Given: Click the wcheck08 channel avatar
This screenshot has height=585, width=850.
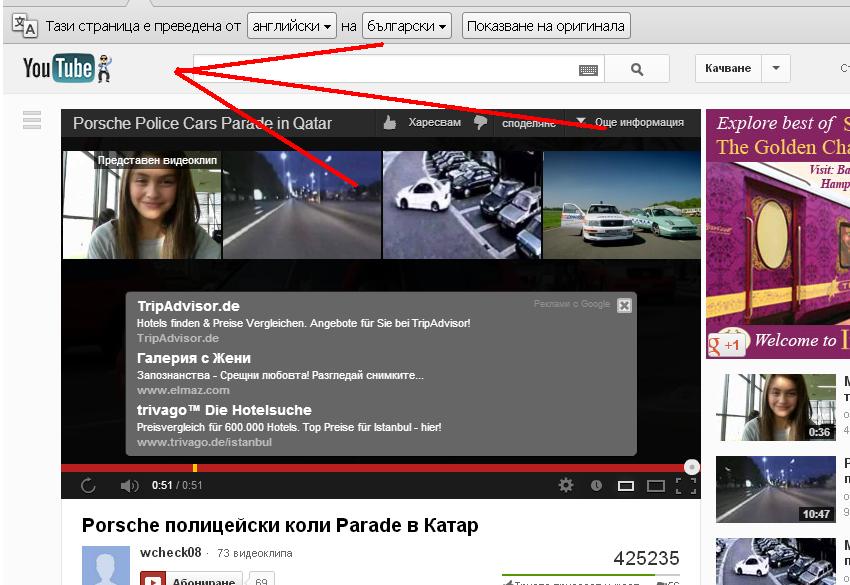Looking at the screenshot, I should (x=106, y=565).
